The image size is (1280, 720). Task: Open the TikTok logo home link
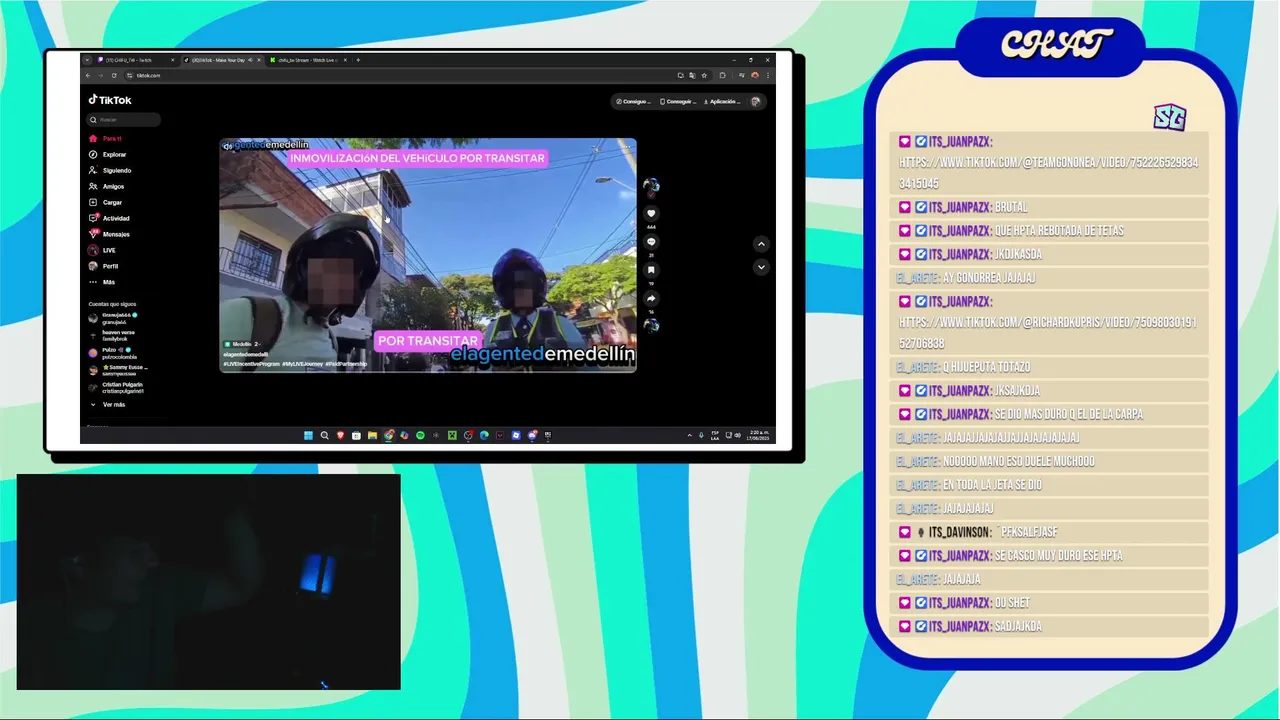[110, 100]
